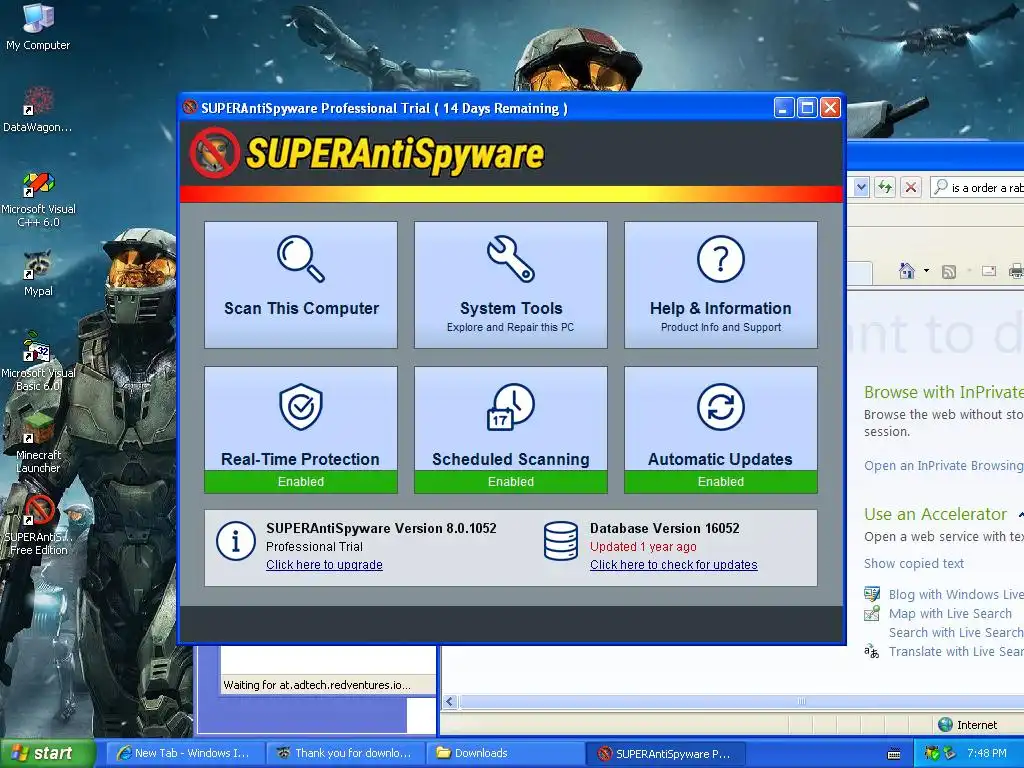Open System Tools wrench tile
The width and height of the screenshot is (1024, 768).
pyautogui.click(x=511, y=284)
